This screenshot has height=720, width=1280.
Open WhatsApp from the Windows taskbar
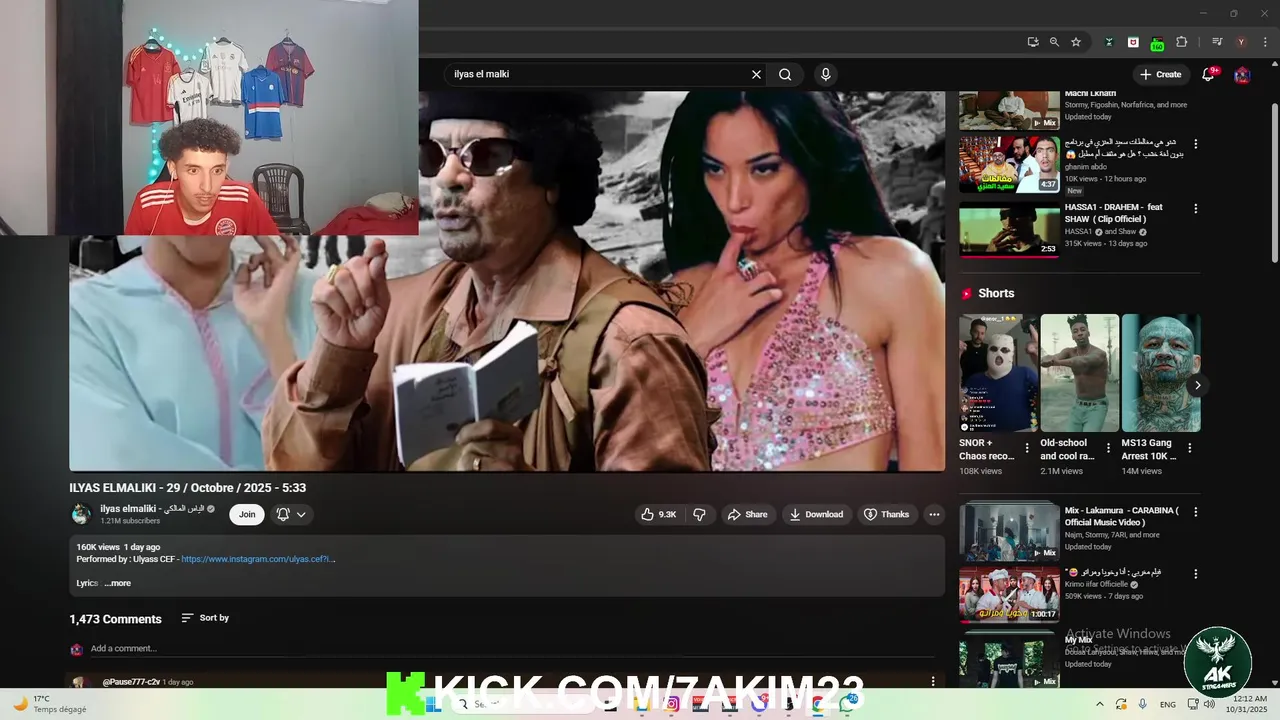[846, 704]
